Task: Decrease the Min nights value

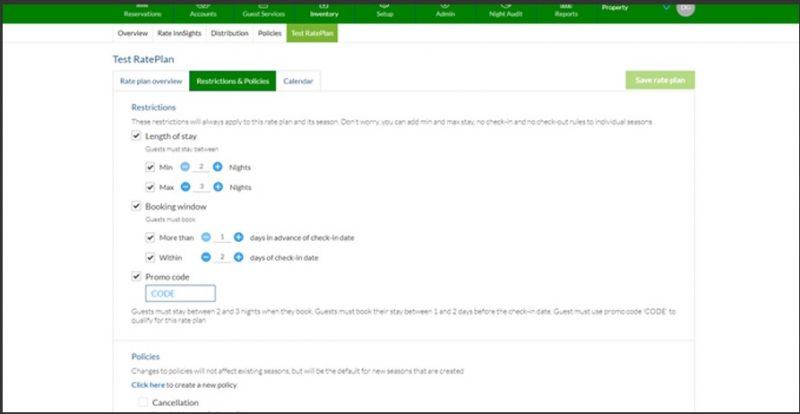Action: pyautogui.click(x=185, y=167)
